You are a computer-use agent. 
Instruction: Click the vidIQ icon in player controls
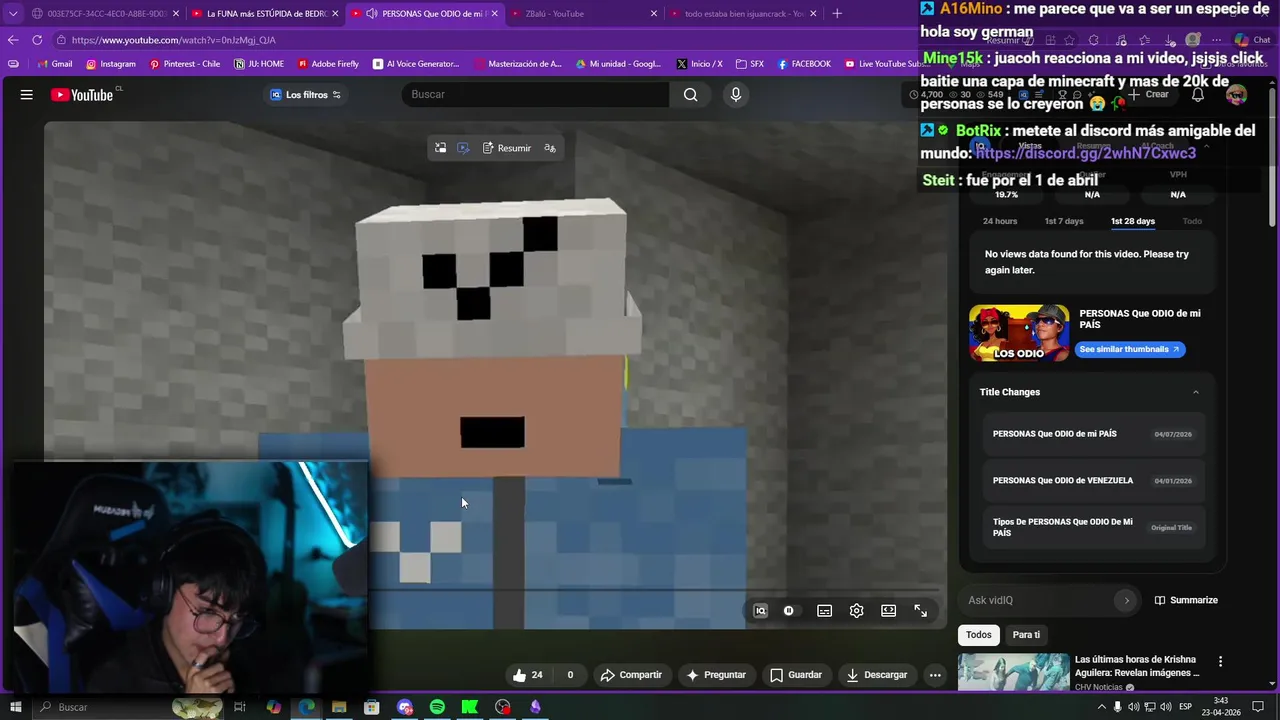tap(760, 611)
